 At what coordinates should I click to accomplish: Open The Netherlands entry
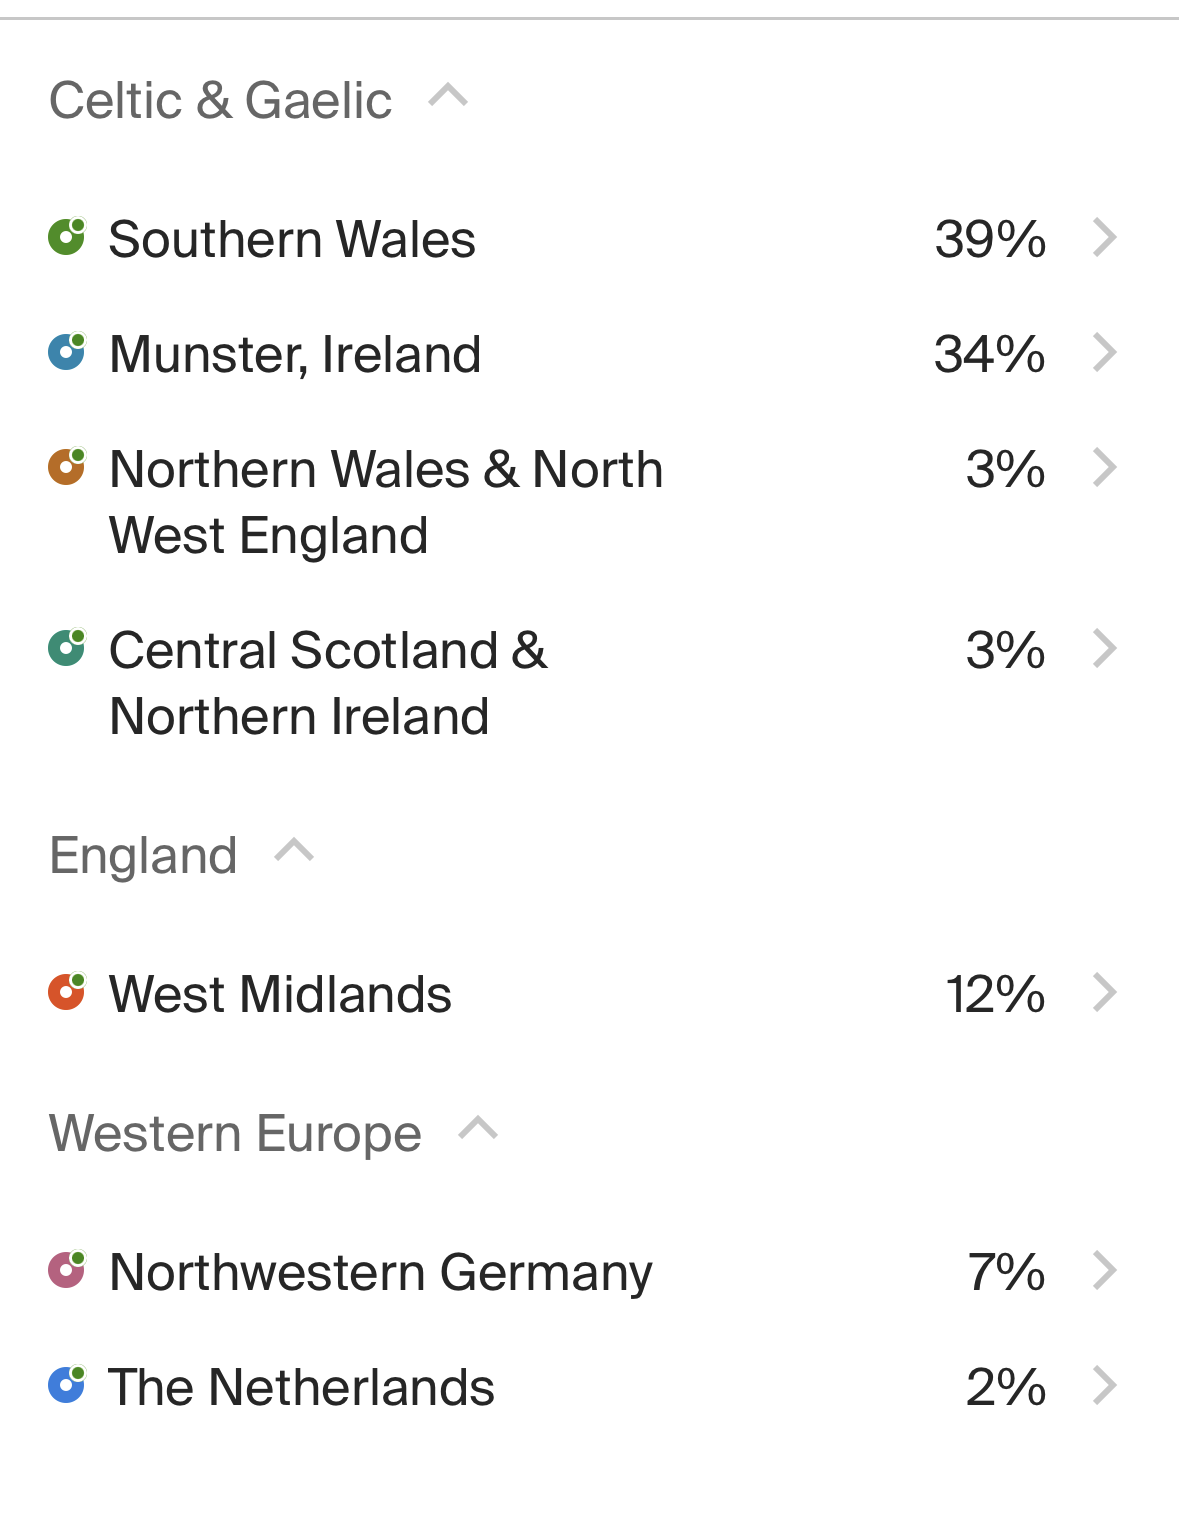tap(301, 1387)
